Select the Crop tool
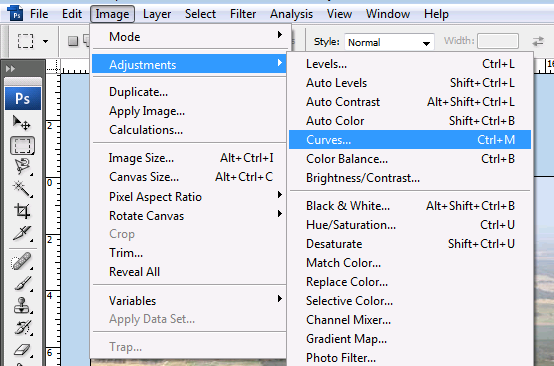The image size is (554, 366). click(x=22, y=211)
